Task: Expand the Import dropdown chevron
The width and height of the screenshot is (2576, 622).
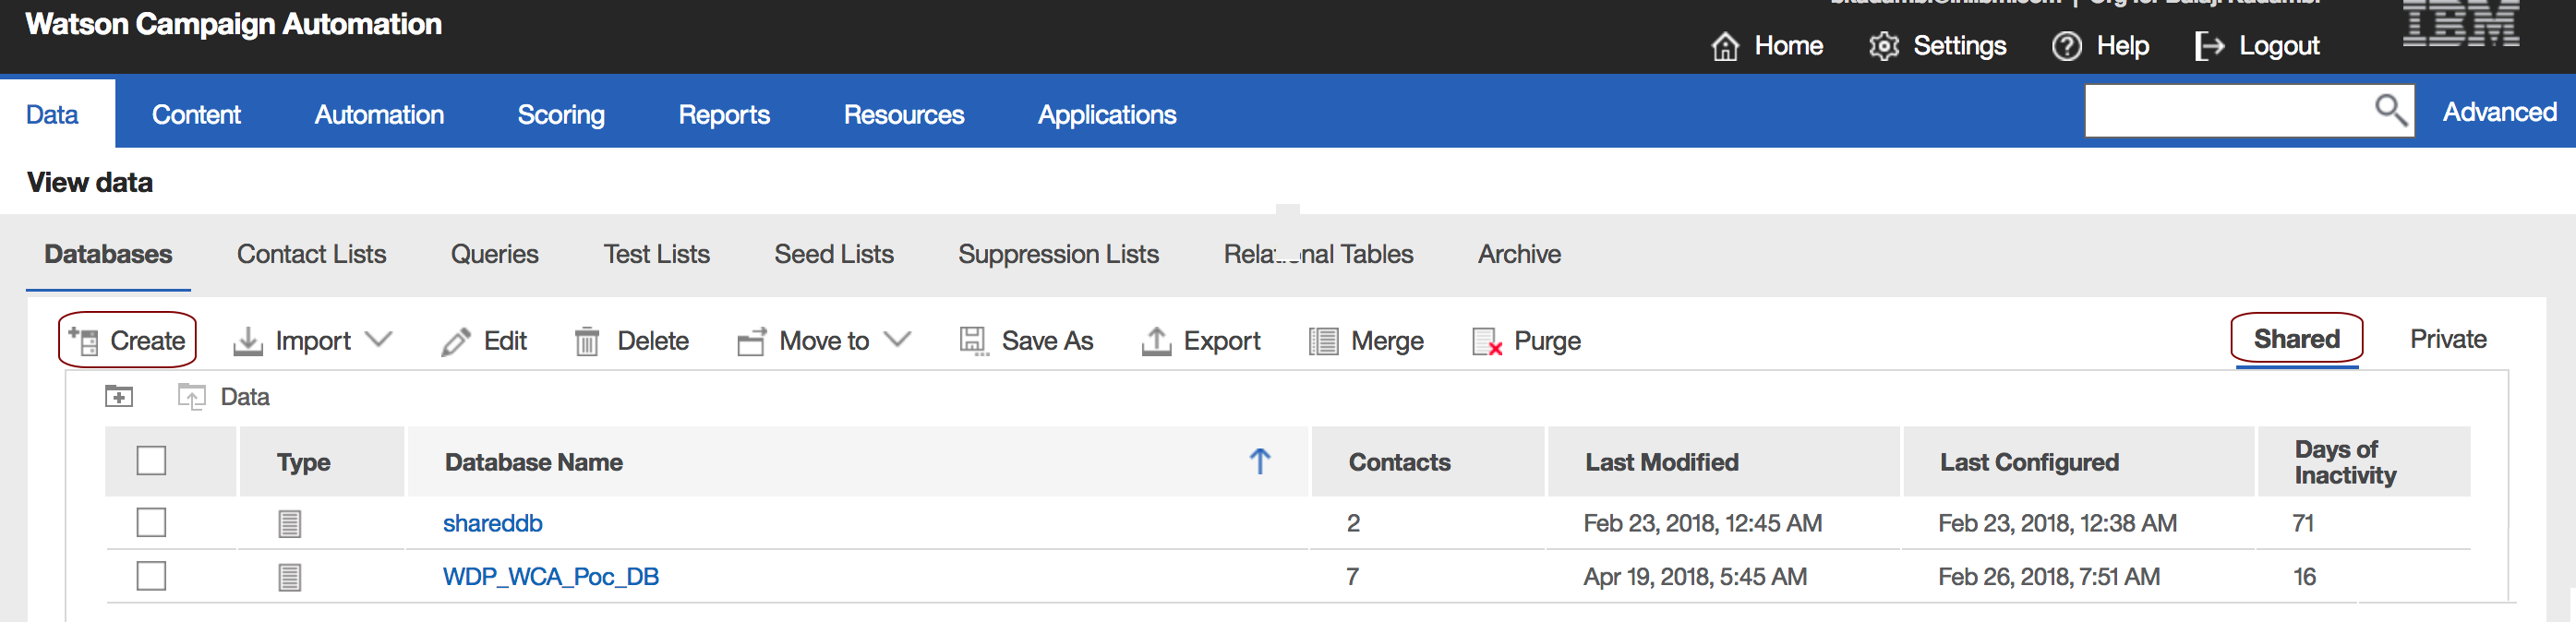Action: tap(379, 340)
